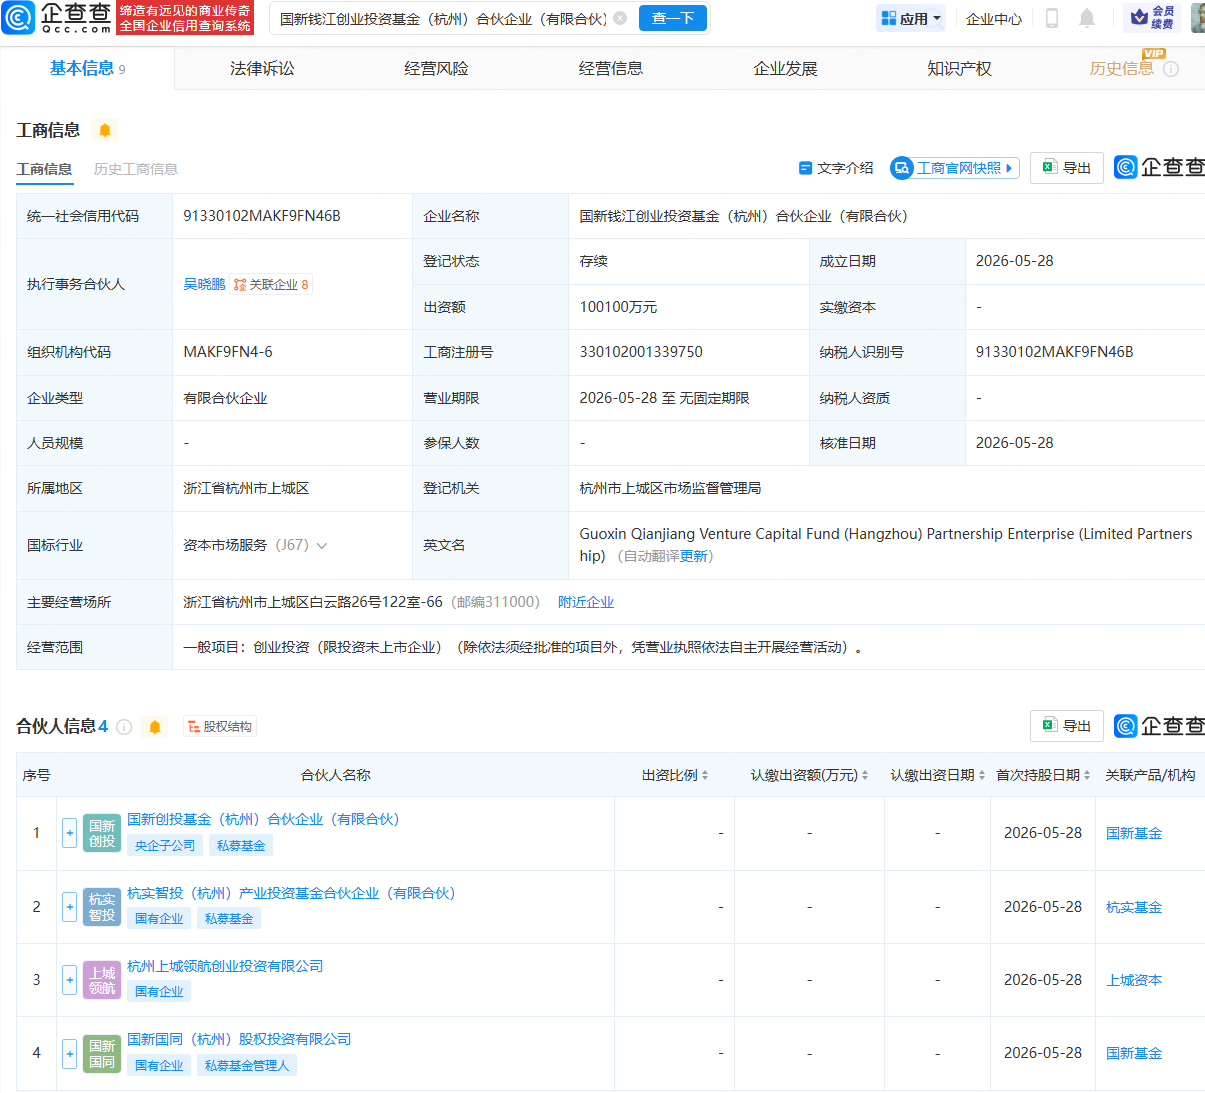
Task: Click the 私募基金管理人 tag
Action: click(x=247, y=1065)
